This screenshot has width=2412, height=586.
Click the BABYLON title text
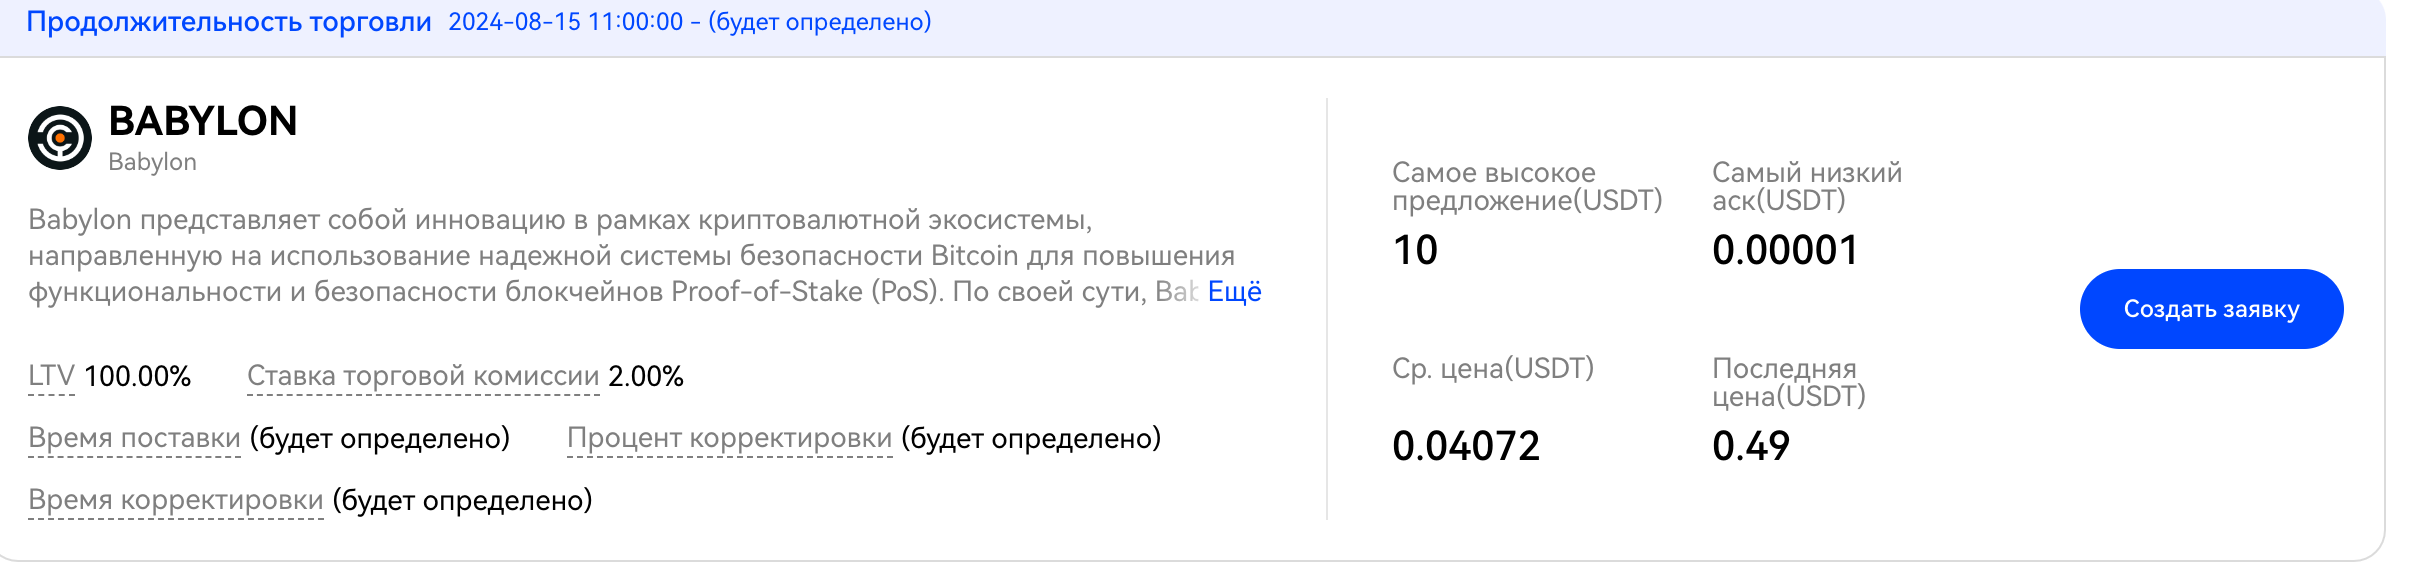point(203,121)
